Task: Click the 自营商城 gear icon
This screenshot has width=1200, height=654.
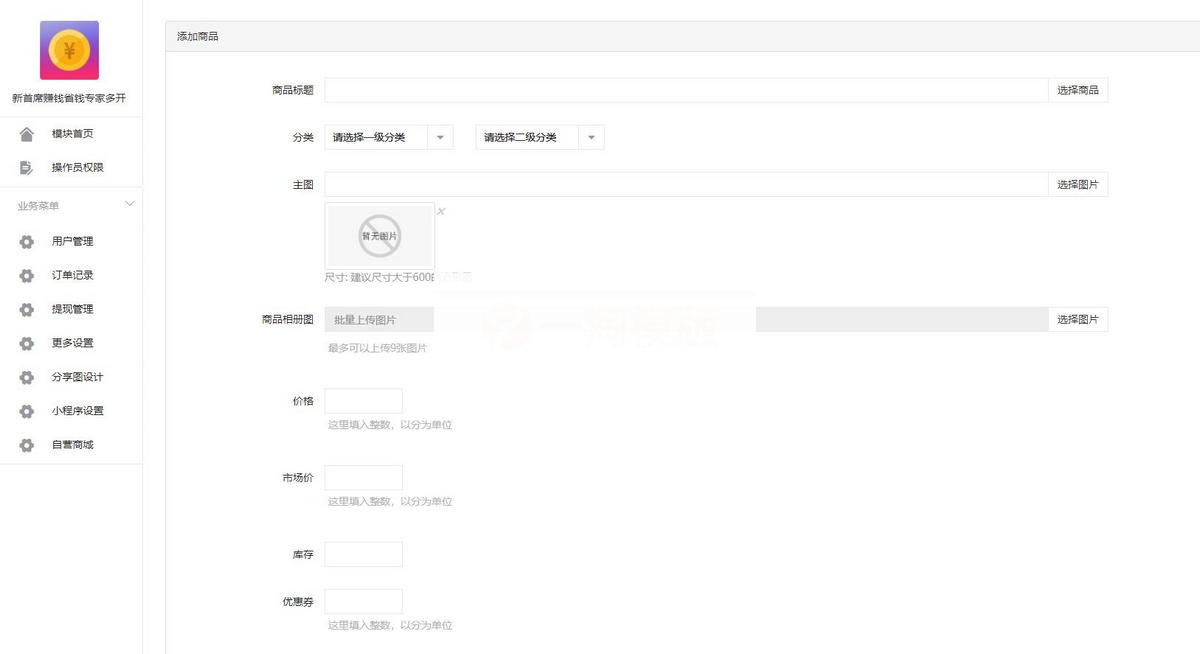Action: click(x=25, y=445)
